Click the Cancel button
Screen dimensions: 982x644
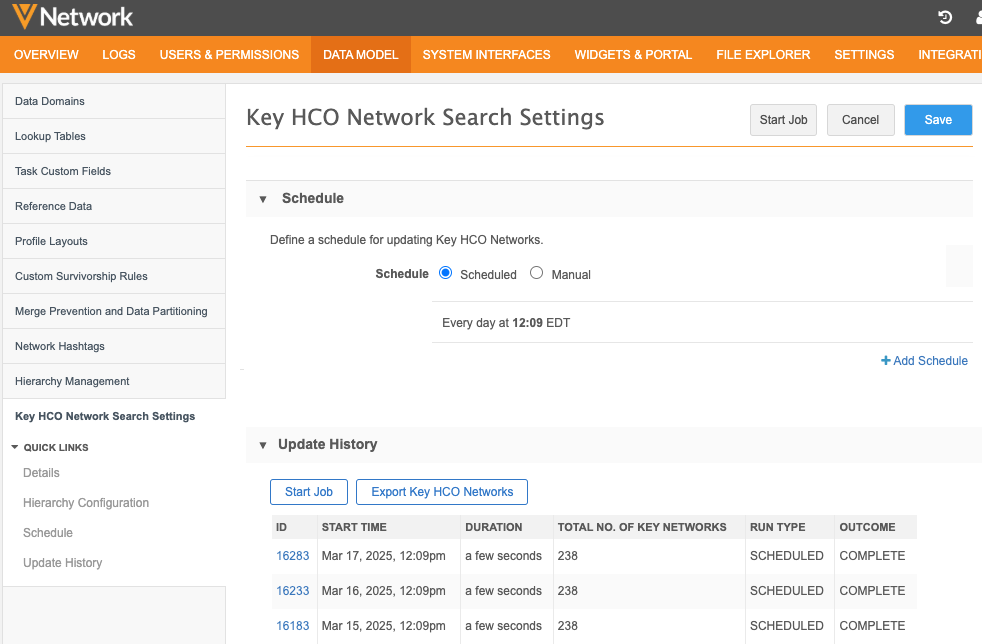click(860, 120)
